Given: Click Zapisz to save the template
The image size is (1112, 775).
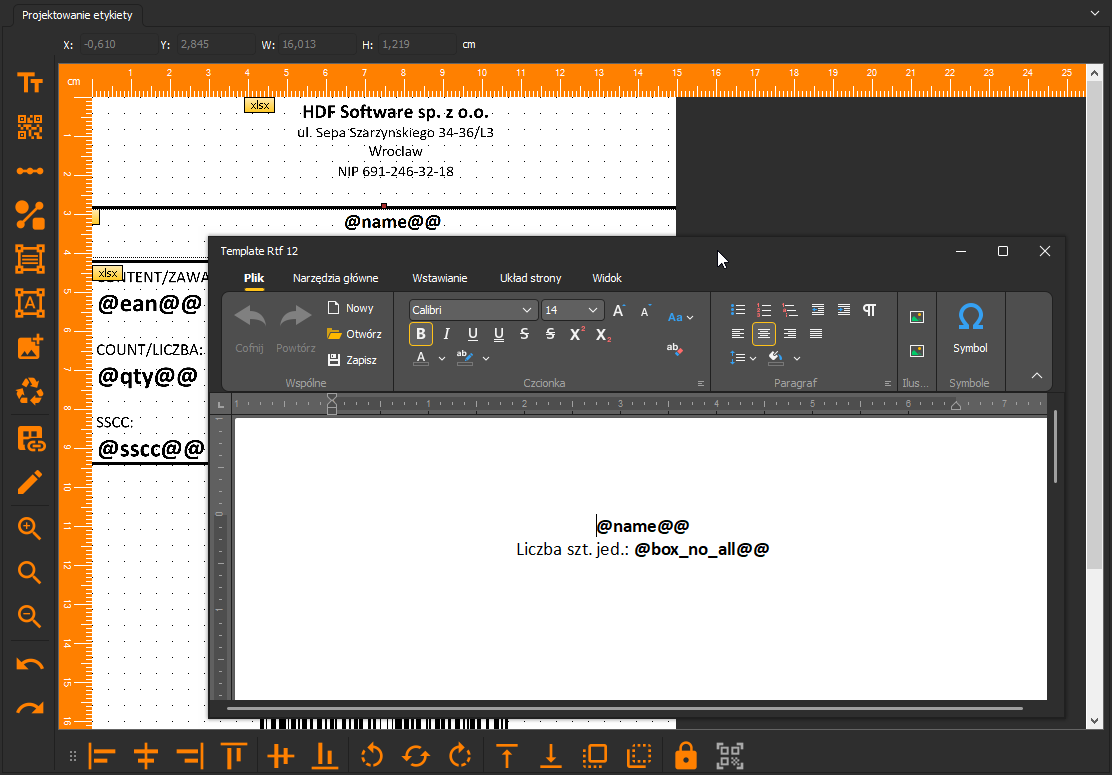Looking at the screenshot, I should click(352, 360).
